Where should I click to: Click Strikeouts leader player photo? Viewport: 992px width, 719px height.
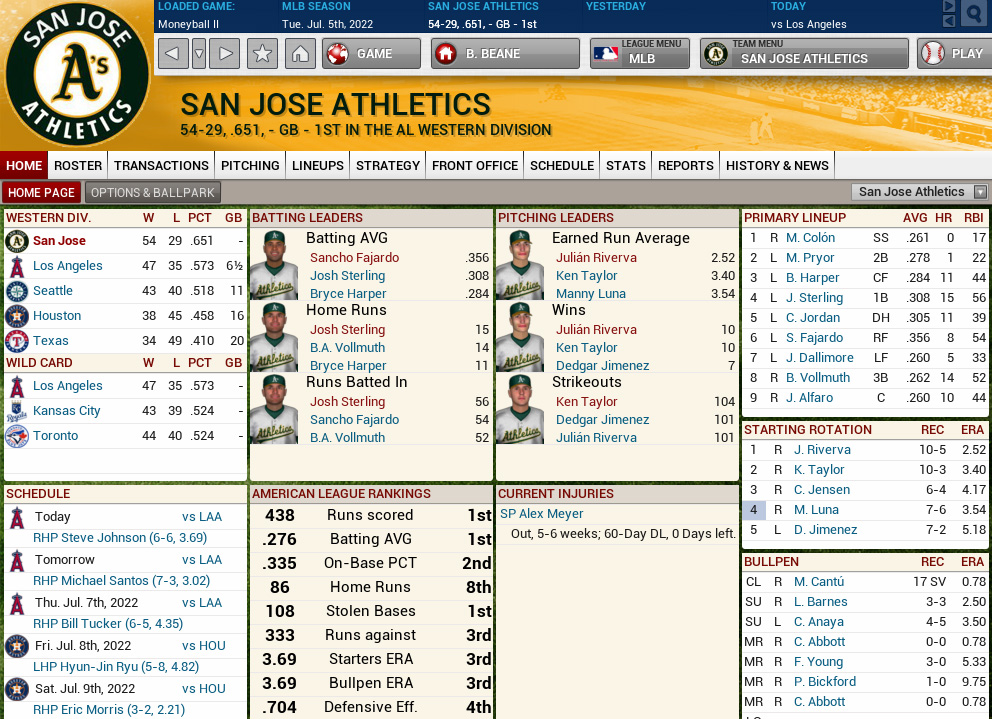pyautogui.click(x=519, y=409)
